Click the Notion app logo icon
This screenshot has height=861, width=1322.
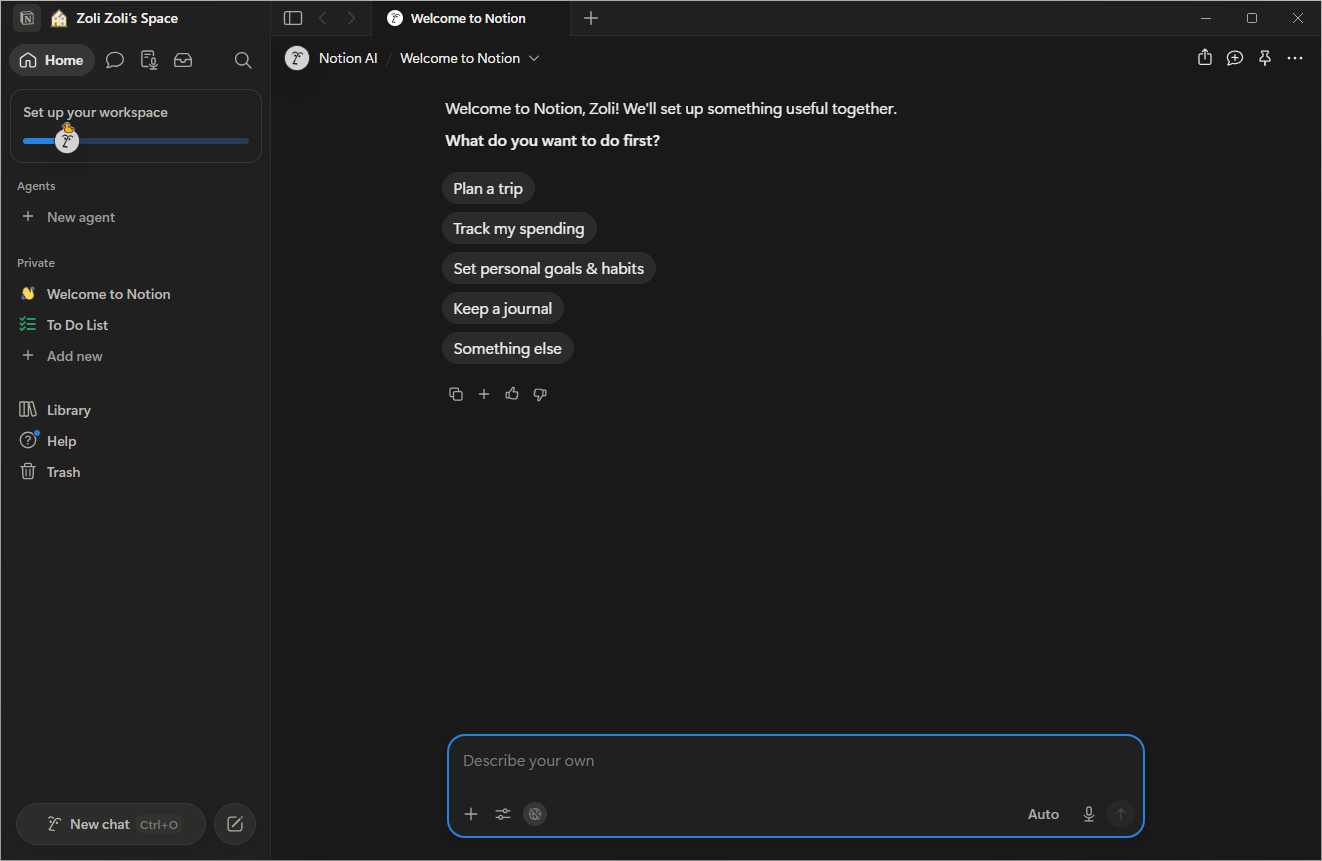click(x=27, y=18)
